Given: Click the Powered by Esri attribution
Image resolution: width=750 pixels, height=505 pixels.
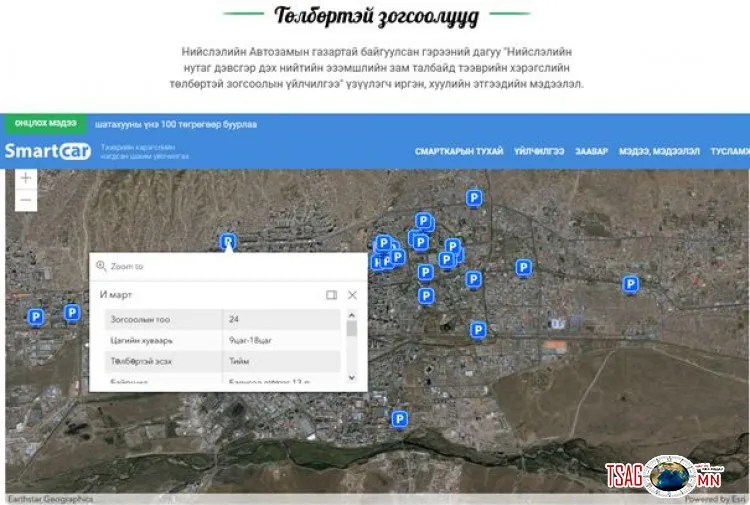Looking at the screenshot, I should 717,499.
